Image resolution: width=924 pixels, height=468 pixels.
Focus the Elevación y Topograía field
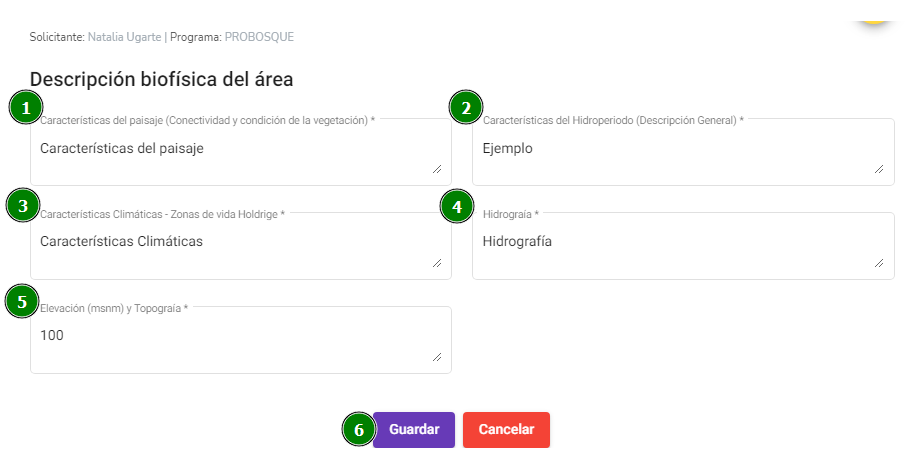coord(240,340)
